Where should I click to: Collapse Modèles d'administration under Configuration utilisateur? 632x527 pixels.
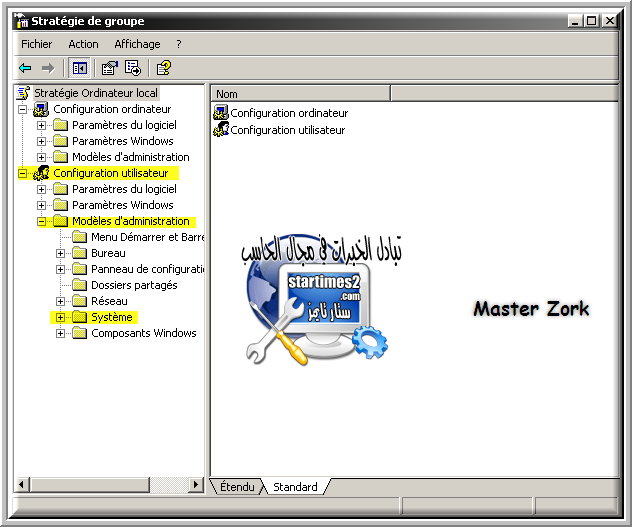(x=42, y=221)
